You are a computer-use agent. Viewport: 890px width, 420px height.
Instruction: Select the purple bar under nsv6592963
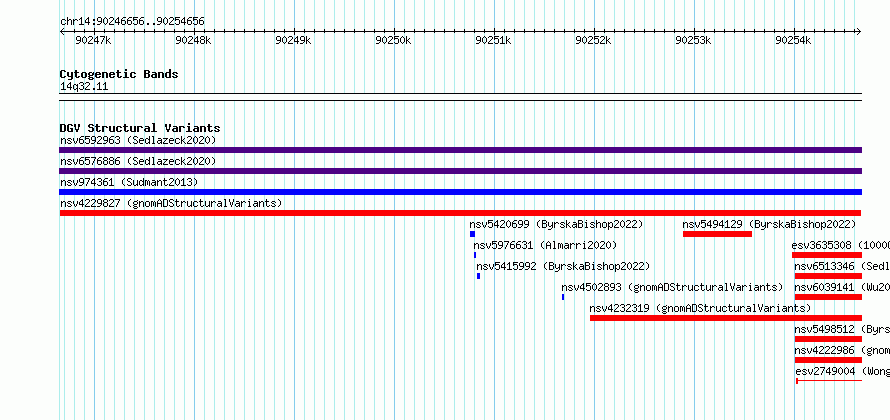(460, 150)
